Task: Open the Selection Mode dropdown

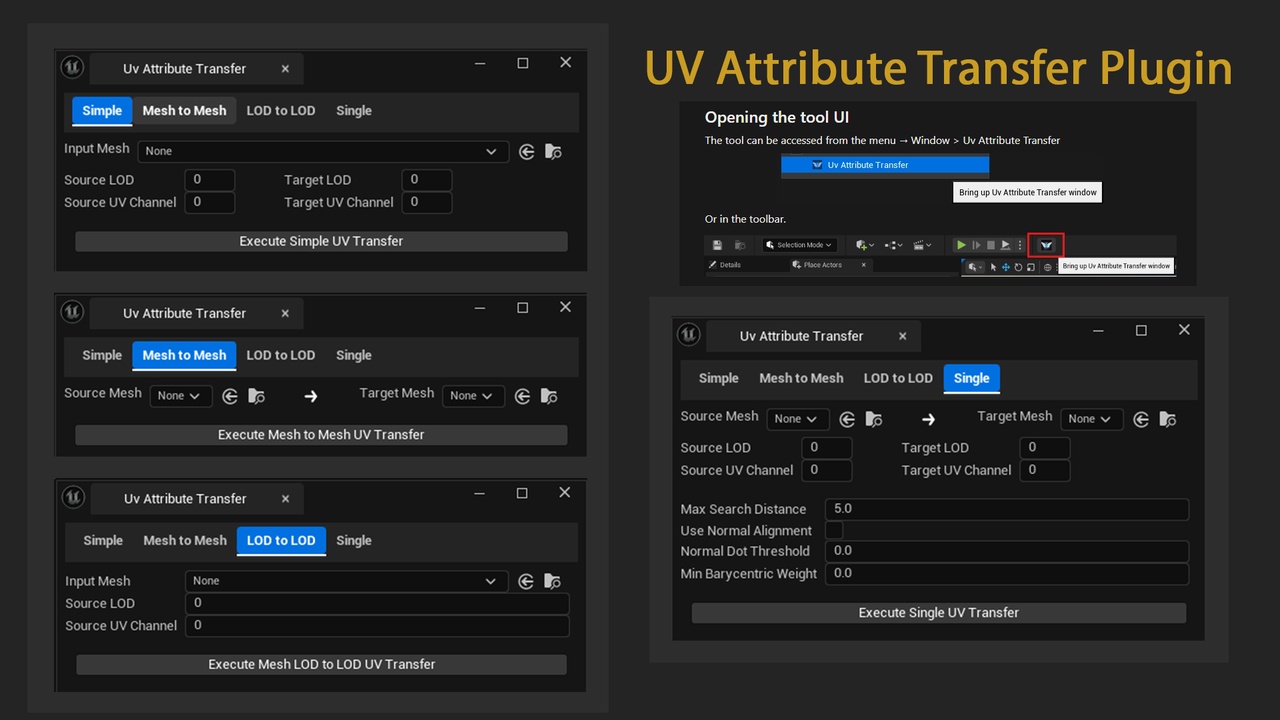Action: tap(800, 245)
